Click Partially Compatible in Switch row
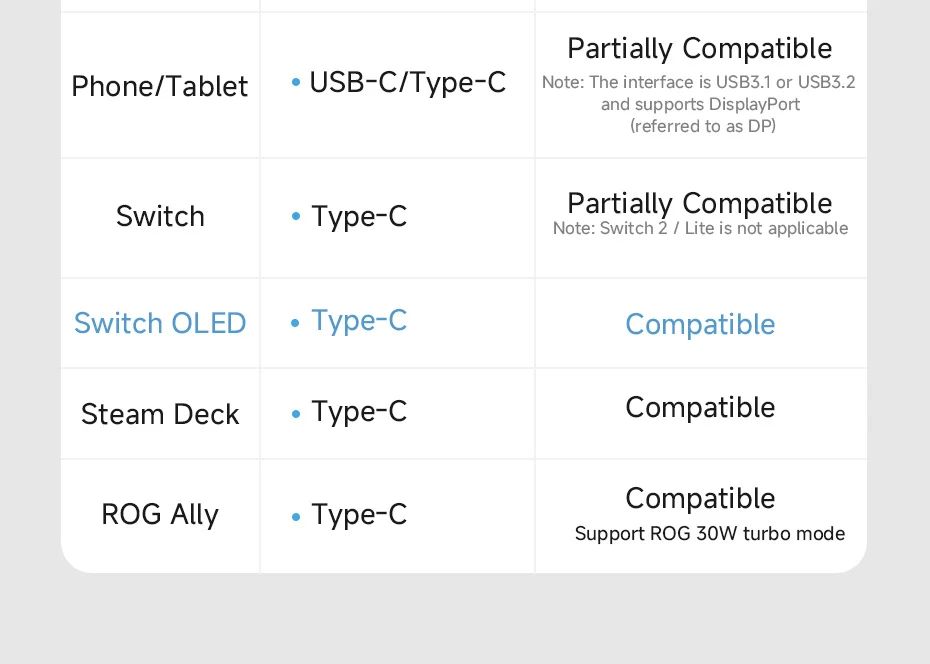 point(699,203)
